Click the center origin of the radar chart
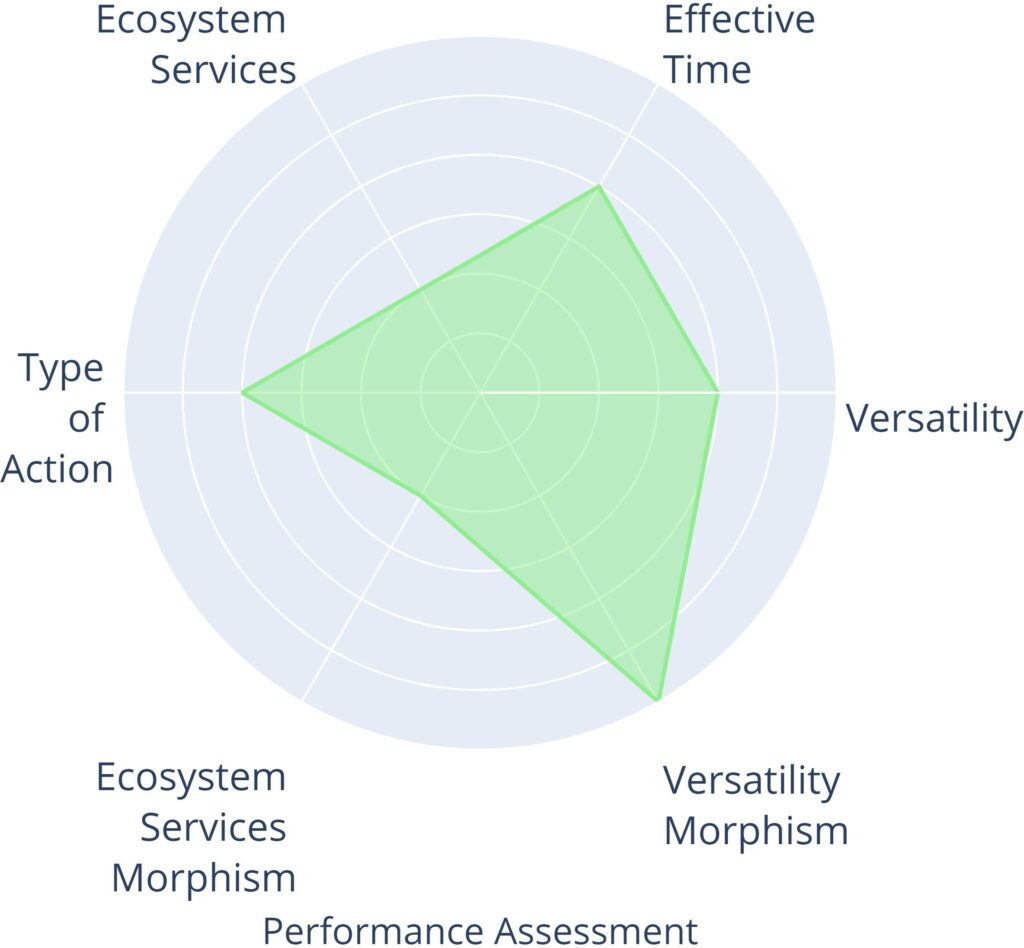 point(480,392)
